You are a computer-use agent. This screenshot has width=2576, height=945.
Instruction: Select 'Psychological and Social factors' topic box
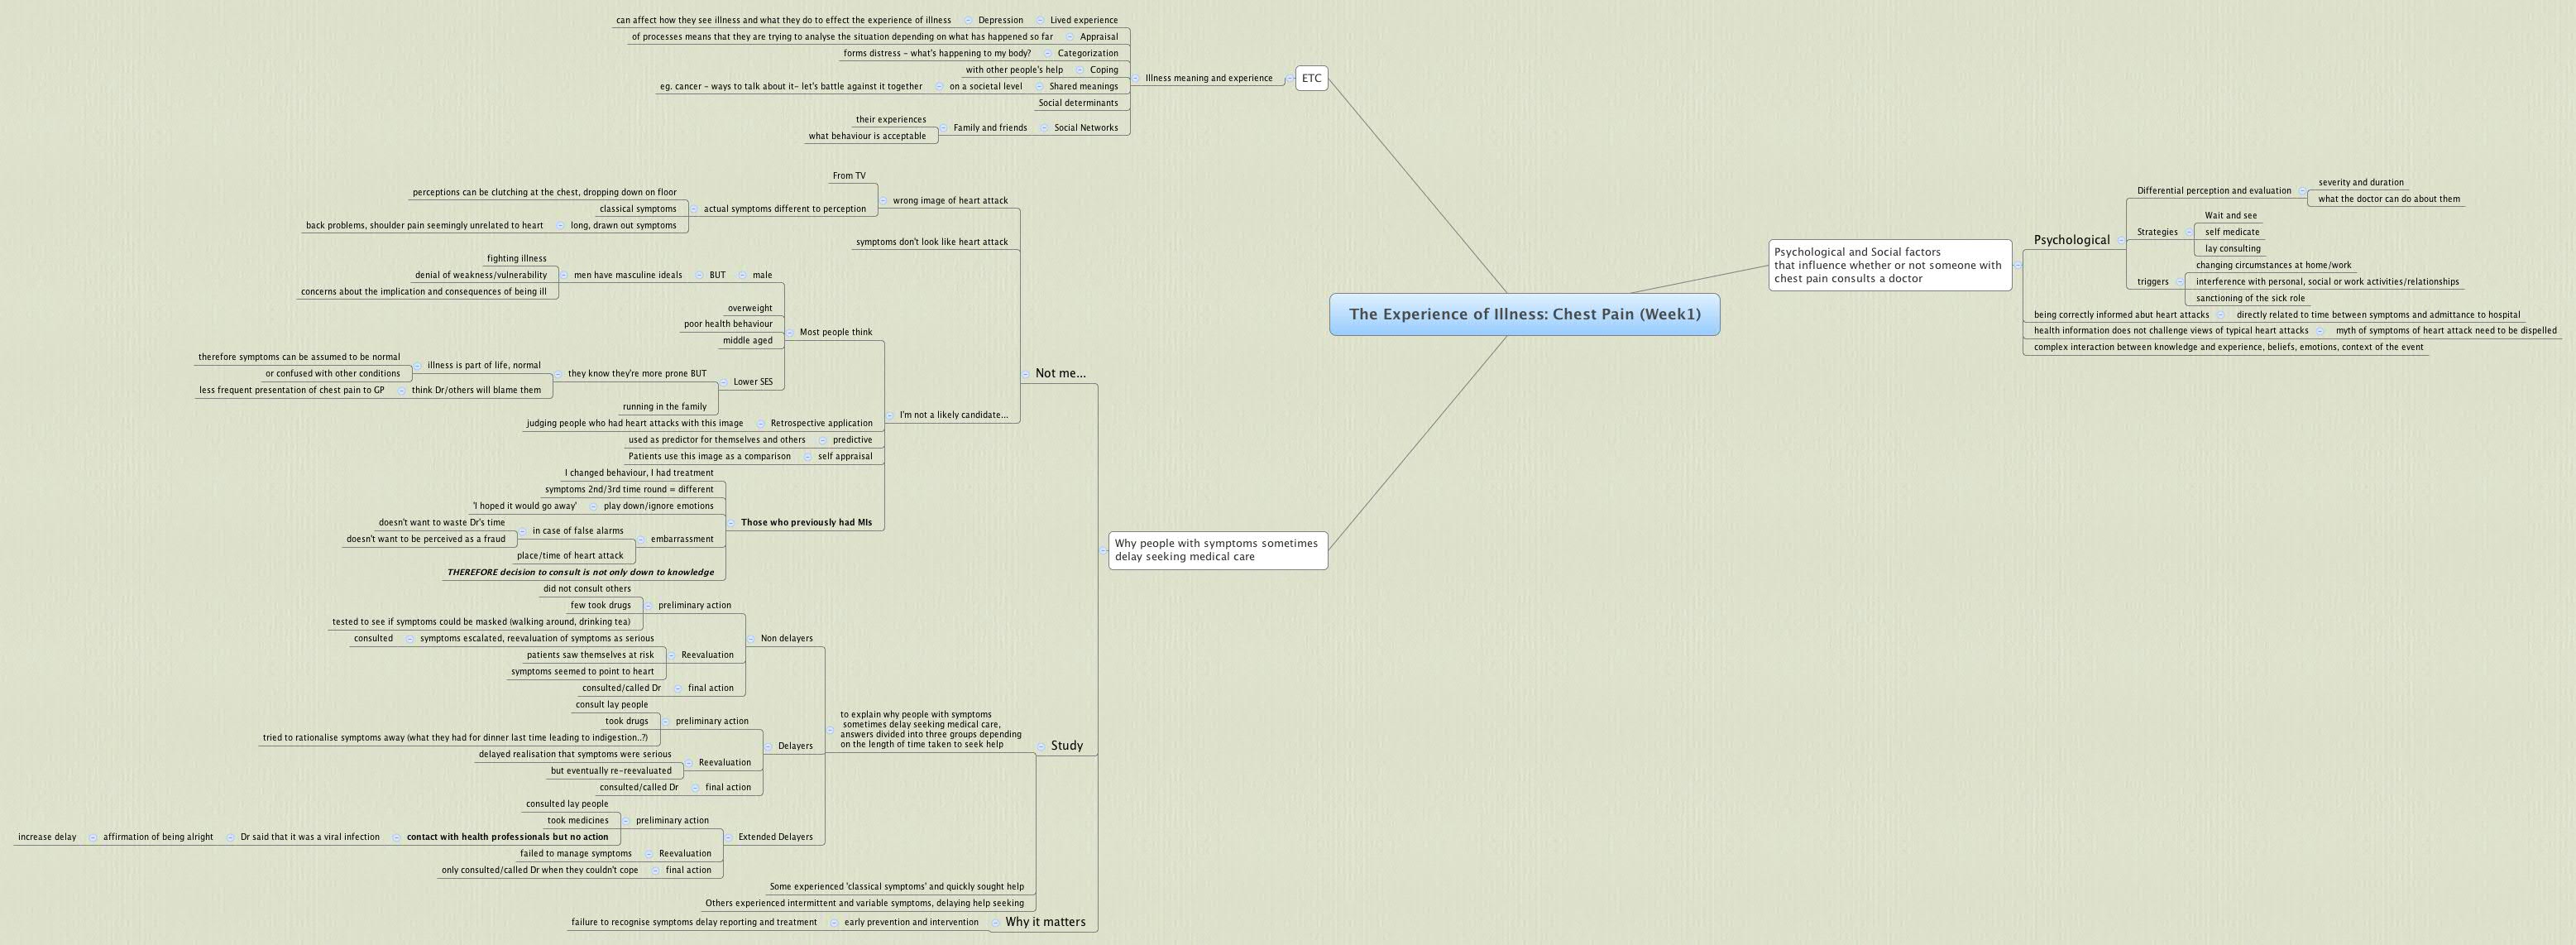[x=1890, y=265]
